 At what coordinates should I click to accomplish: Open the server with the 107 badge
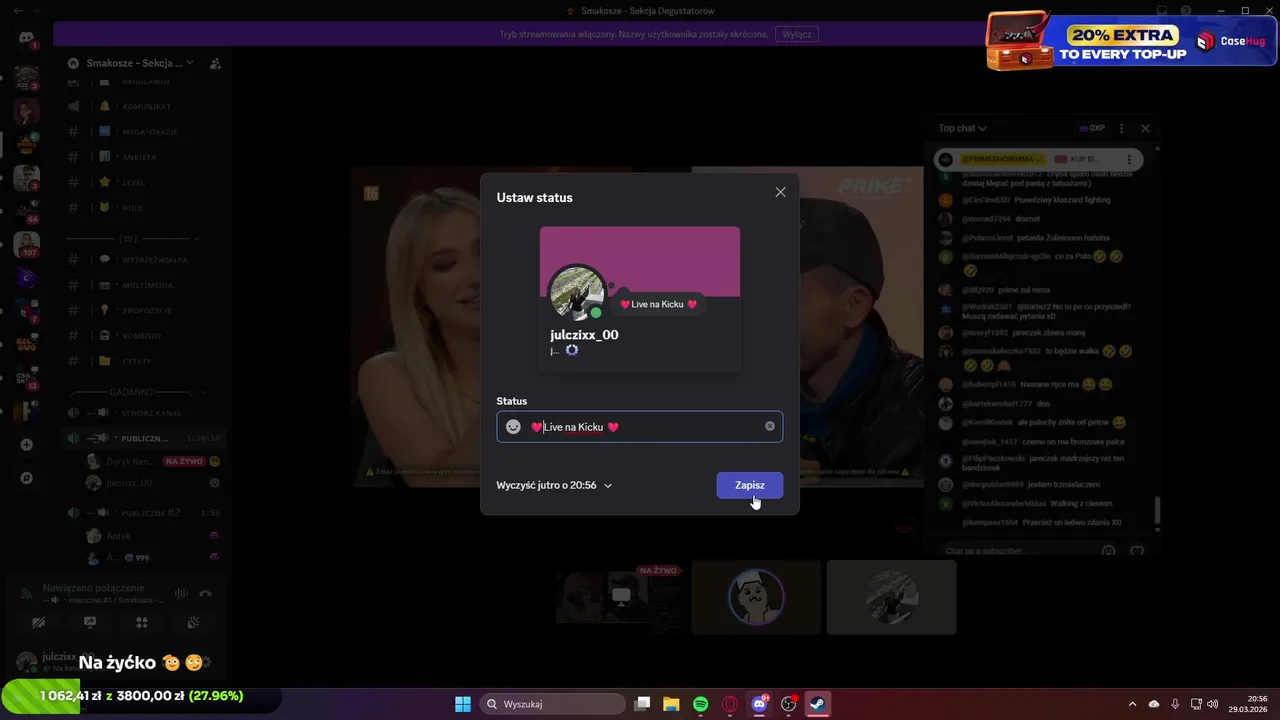(x=26, y=243)
